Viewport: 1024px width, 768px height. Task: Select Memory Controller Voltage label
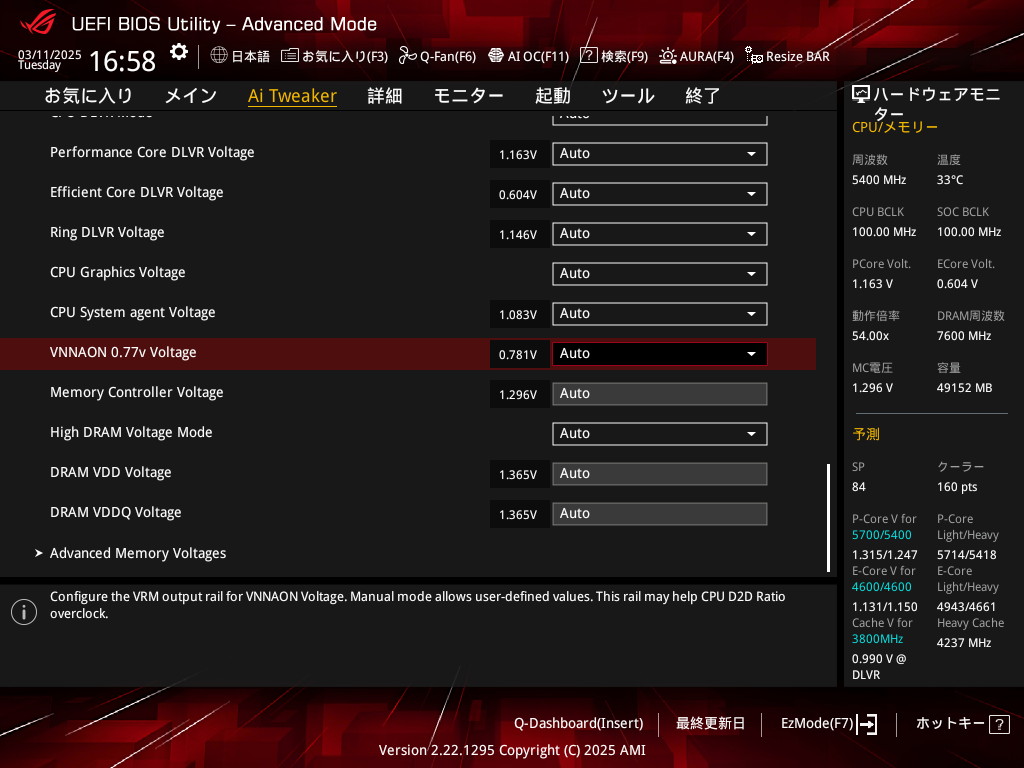(x=136, y=392)
